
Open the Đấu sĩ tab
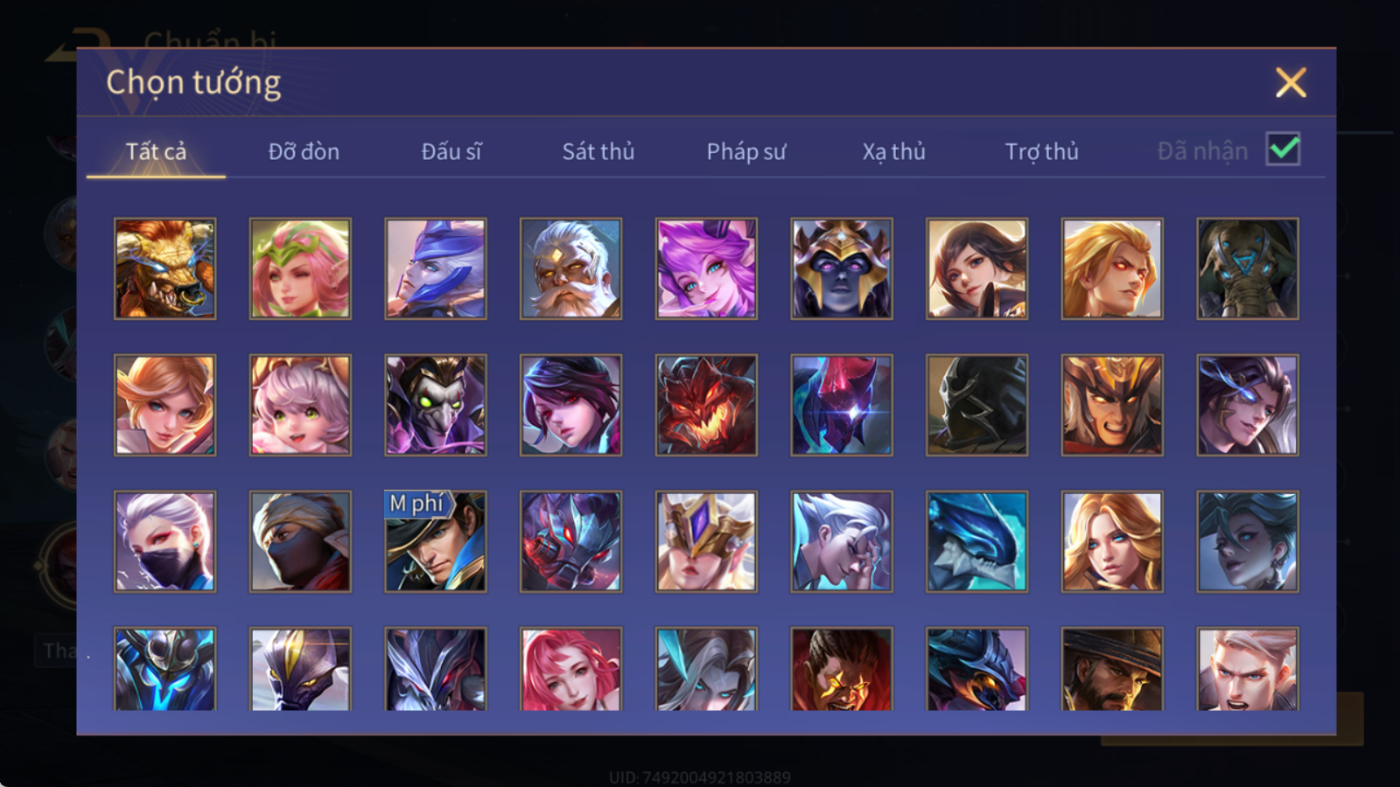point(451,151)
